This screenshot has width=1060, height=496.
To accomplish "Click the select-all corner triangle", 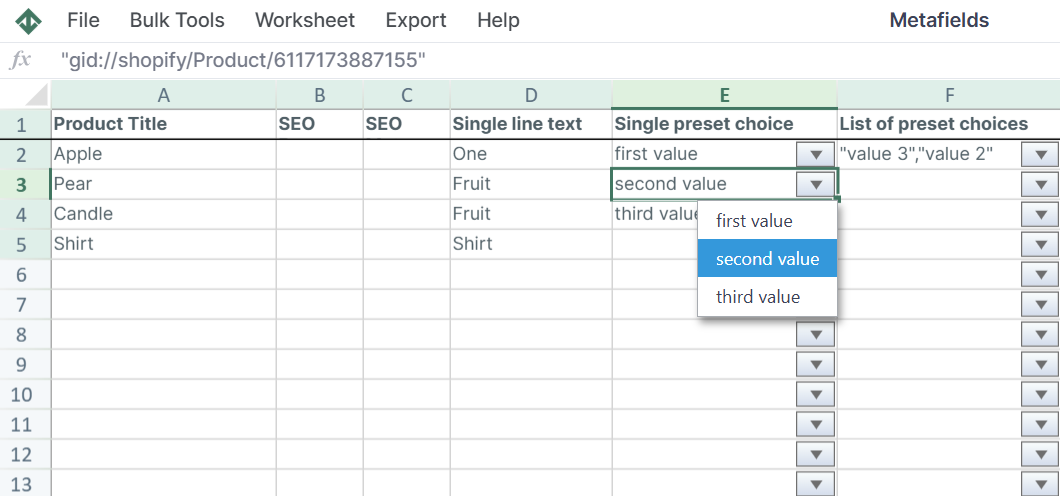I will pyautogui.click(x=37, y=96).
